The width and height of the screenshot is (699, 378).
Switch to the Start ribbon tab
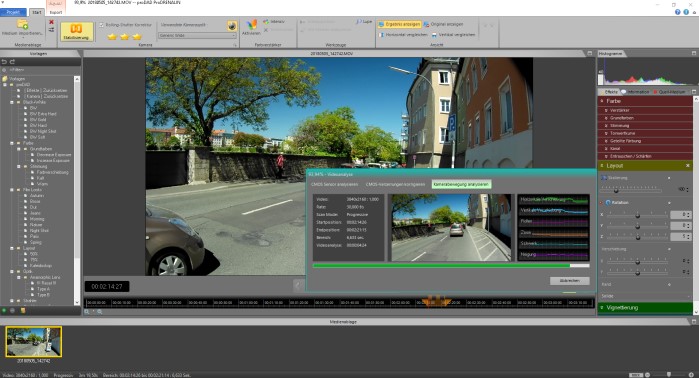coord(37,12)
